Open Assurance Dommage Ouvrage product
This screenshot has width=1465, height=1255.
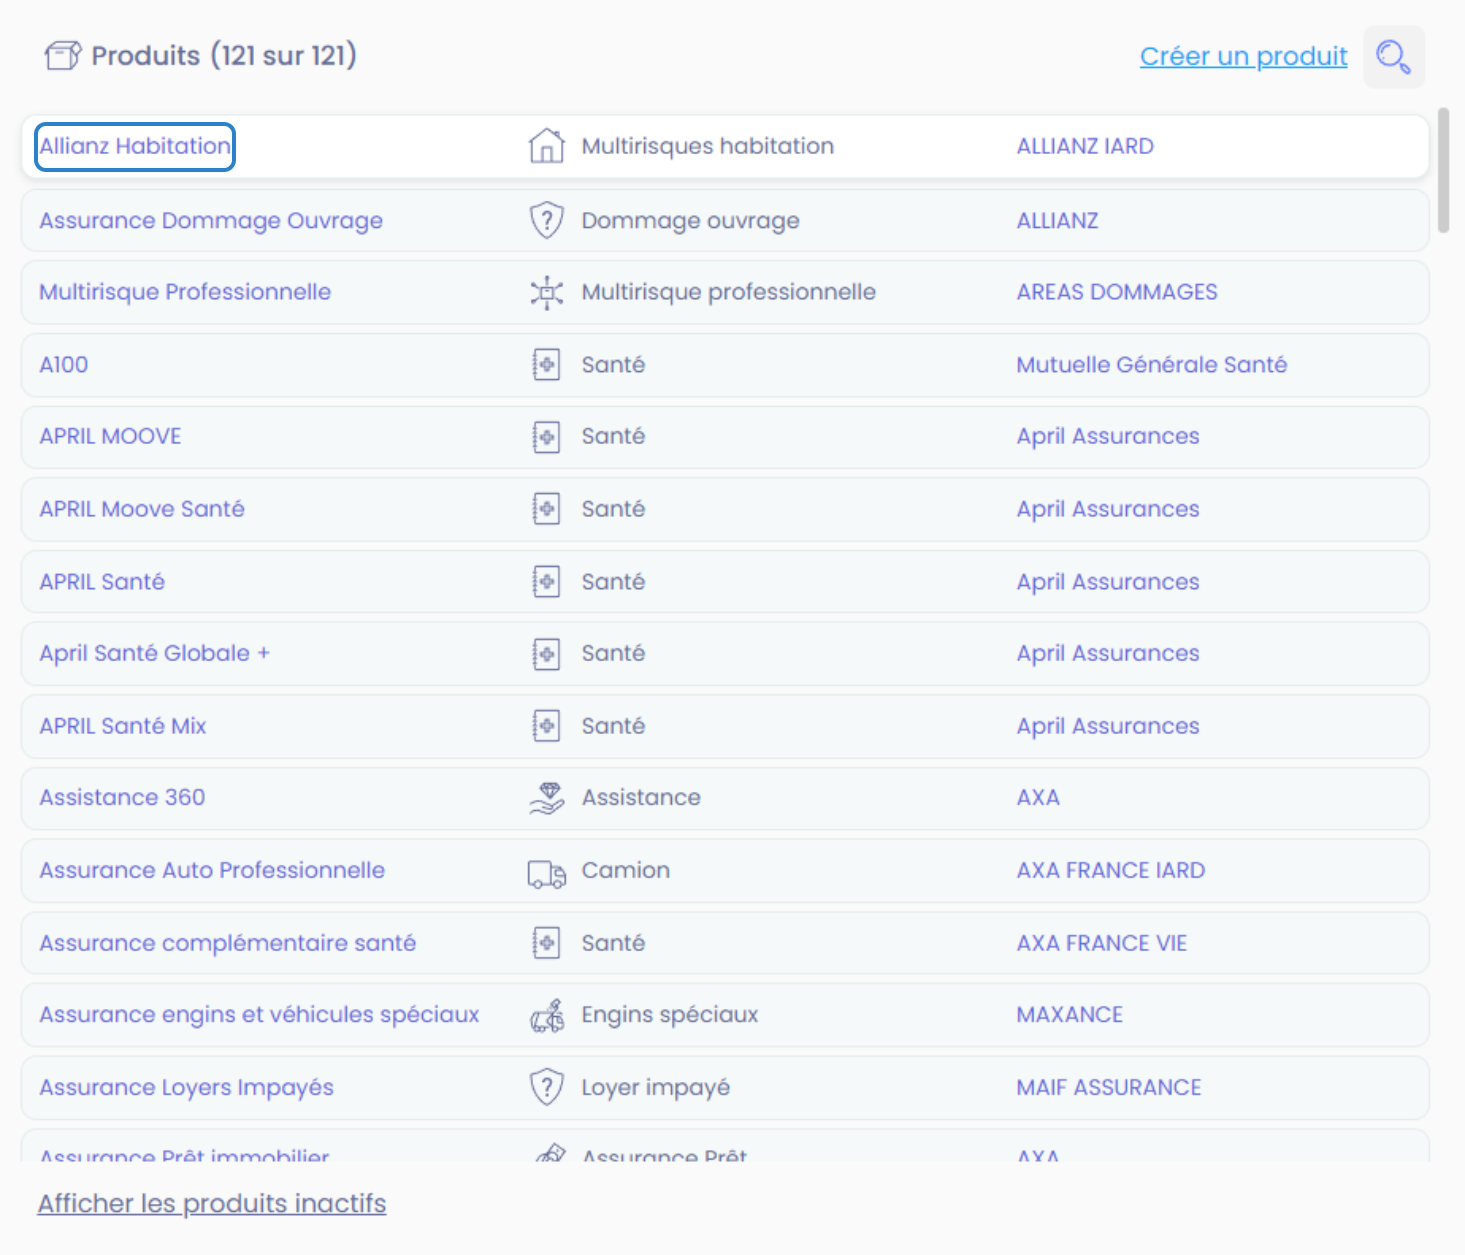click(211, 221)
